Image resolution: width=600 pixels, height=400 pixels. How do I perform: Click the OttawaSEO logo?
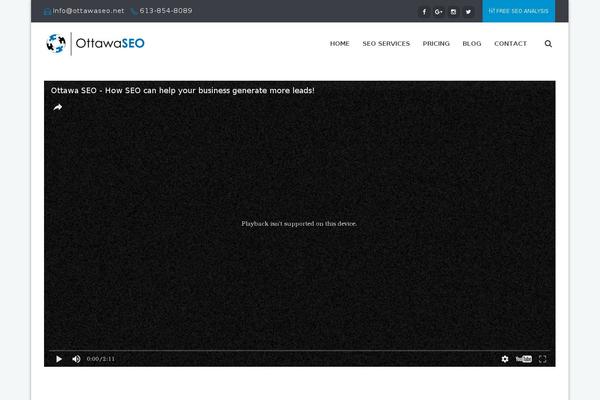pyautogui.click(x=95, y=43)
